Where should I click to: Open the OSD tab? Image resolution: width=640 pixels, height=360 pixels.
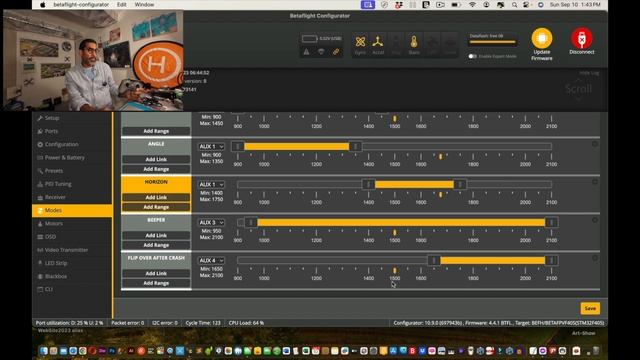pyautogui.click(x=72, y=237)
